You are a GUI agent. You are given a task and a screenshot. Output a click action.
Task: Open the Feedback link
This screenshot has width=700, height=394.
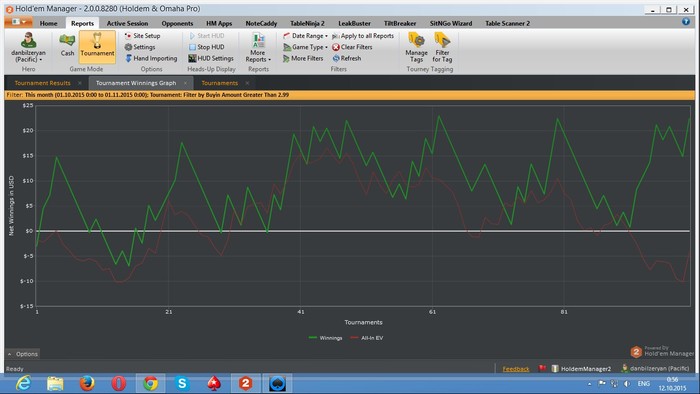tap(516, 369)
